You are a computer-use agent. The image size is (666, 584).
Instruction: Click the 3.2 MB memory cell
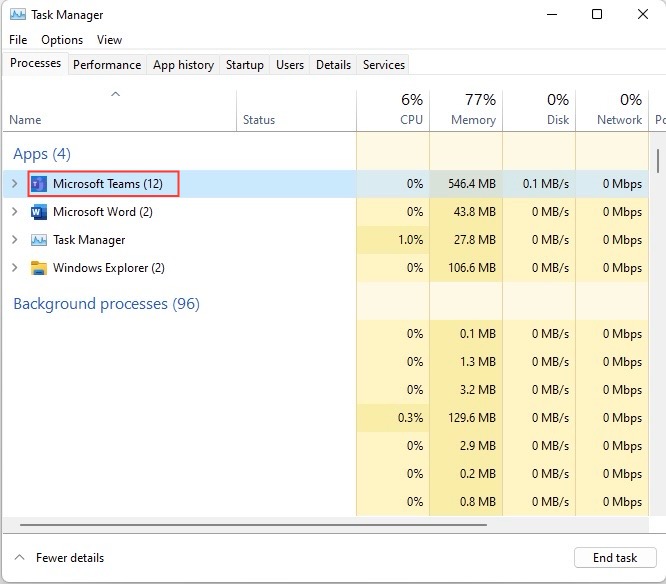(x=466, y=390)
